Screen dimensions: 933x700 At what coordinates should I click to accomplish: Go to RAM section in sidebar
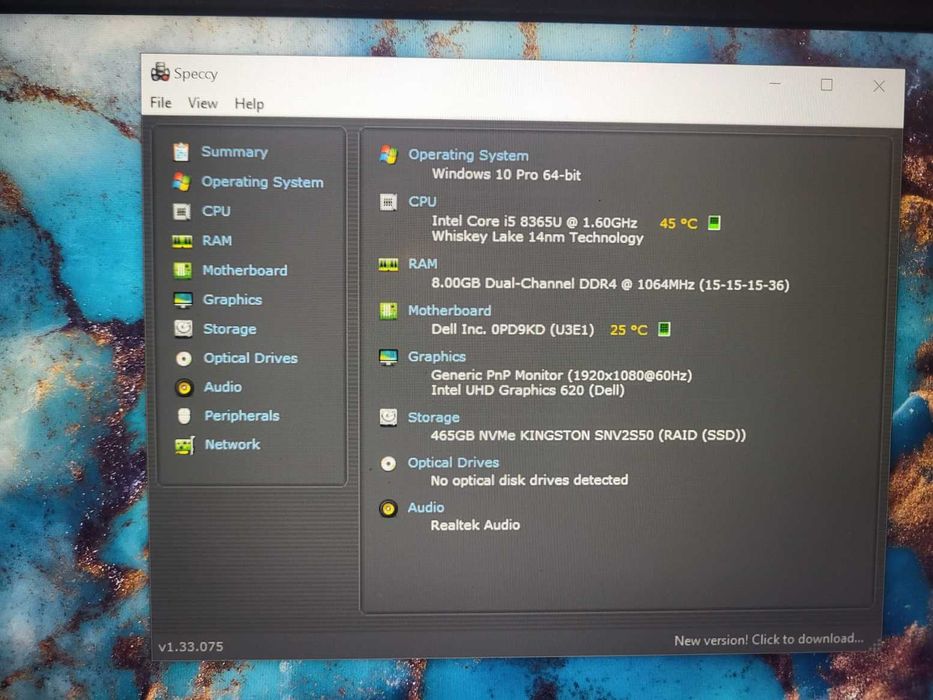coord(217,240)
